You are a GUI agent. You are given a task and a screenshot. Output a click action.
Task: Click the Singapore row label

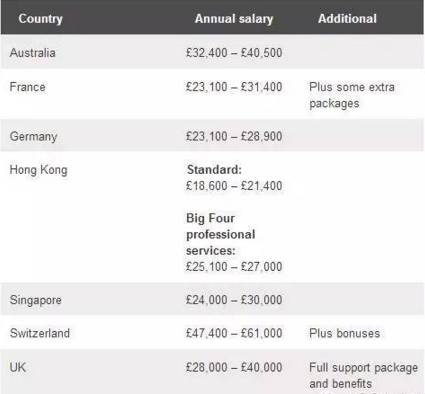pyautogui.click(x=36, y=300)
